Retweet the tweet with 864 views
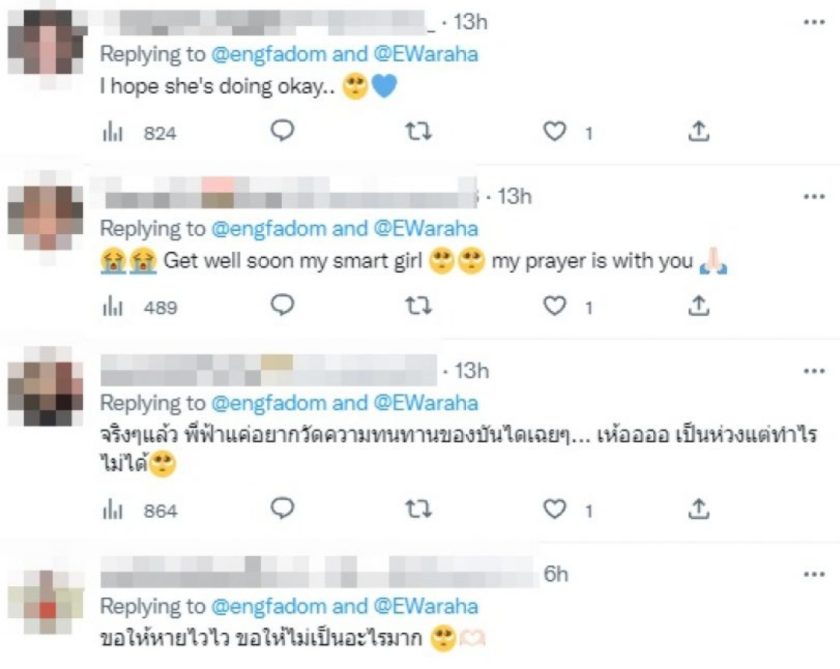 click(418, 509)
